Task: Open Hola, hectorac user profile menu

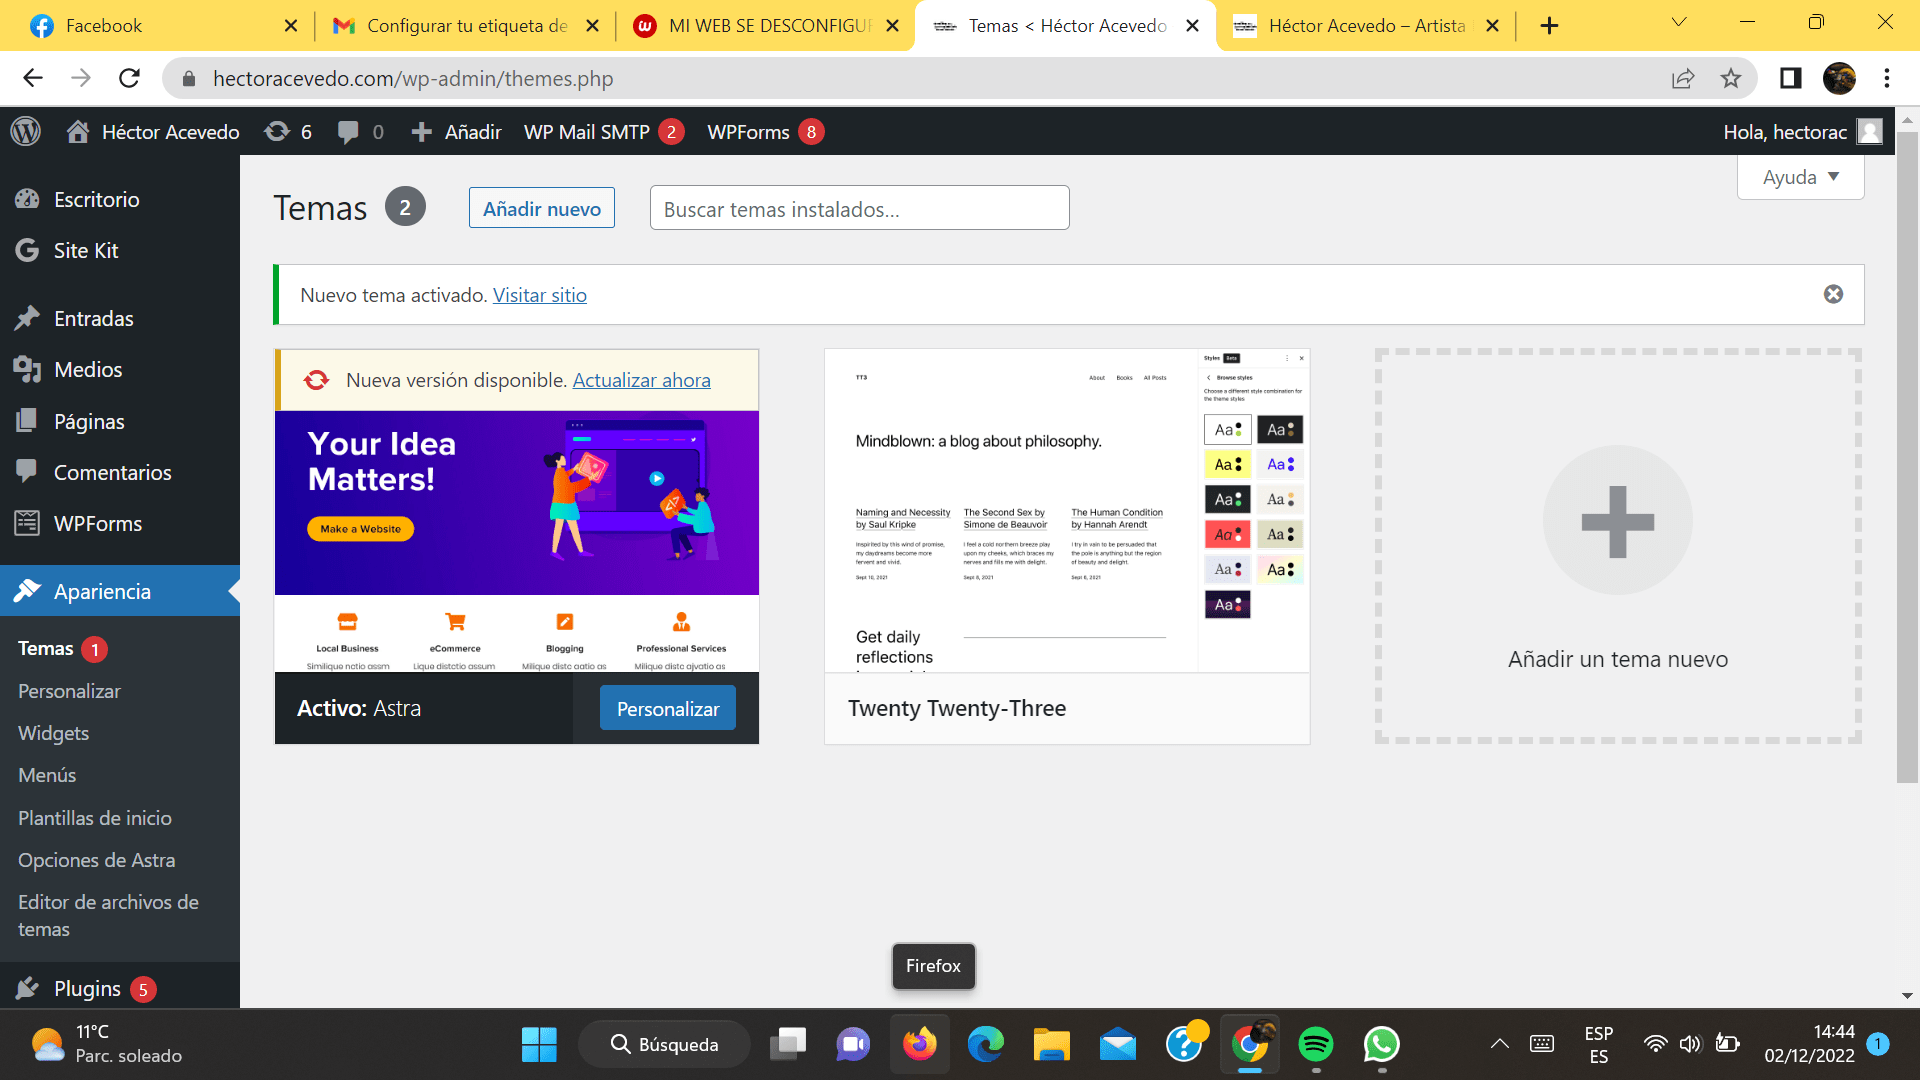Action: click(1802, 132)
